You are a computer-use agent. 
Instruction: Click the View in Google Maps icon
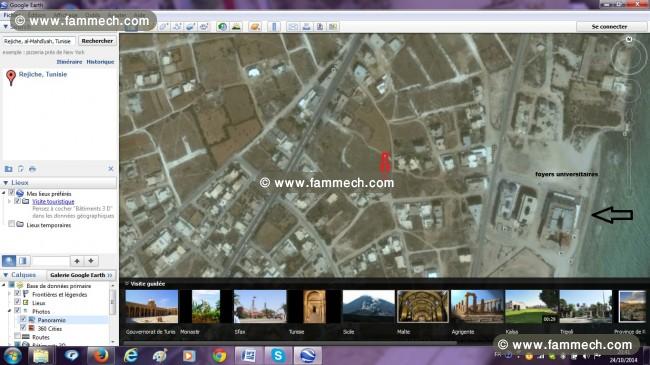tap(333, 27)
